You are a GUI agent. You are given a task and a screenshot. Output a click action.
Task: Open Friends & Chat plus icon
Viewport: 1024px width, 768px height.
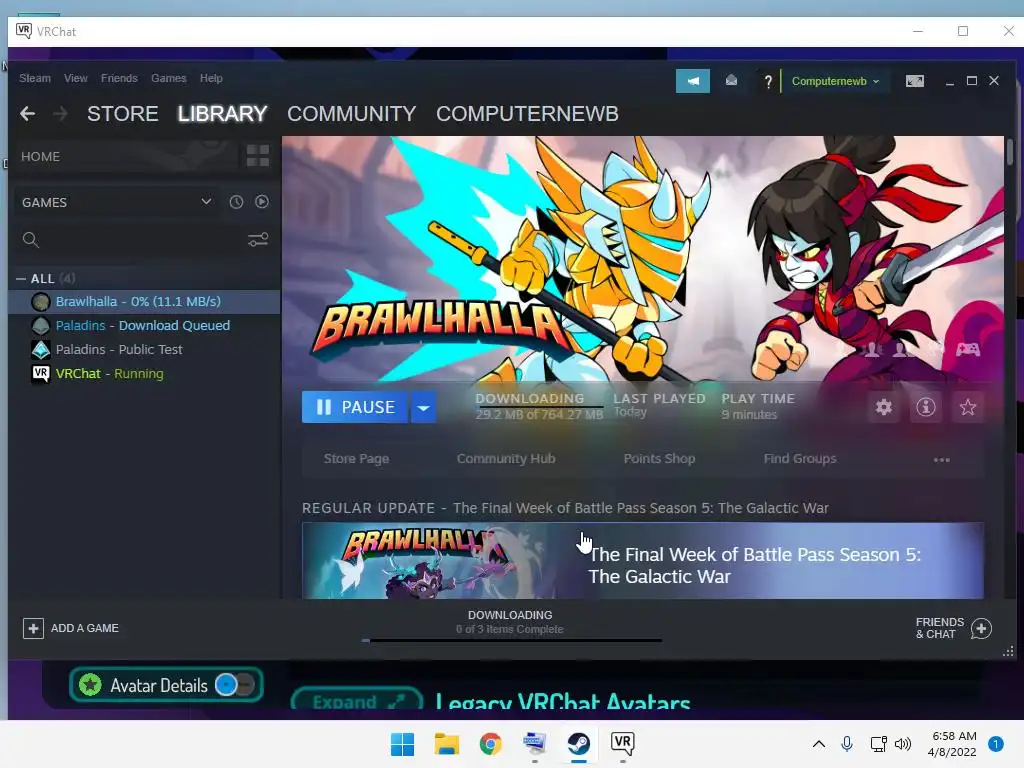(x=981, y=628)
